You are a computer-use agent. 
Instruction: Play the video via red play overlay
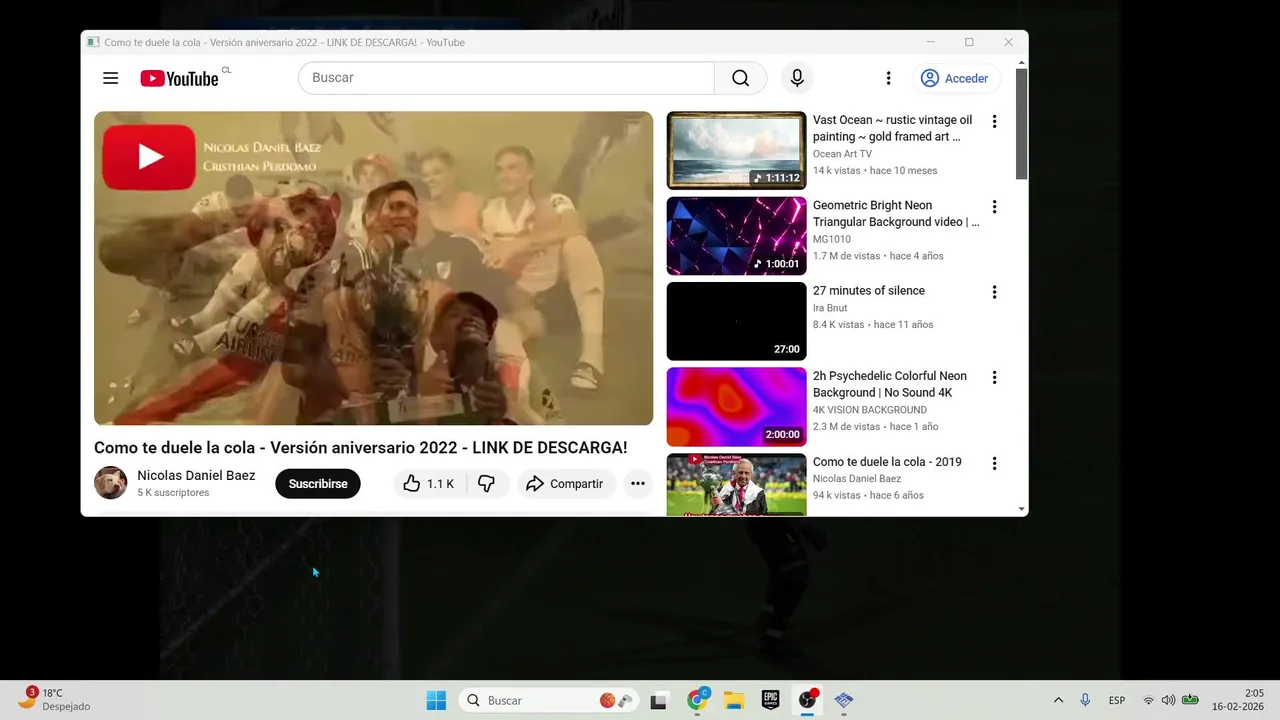[149, 156]
